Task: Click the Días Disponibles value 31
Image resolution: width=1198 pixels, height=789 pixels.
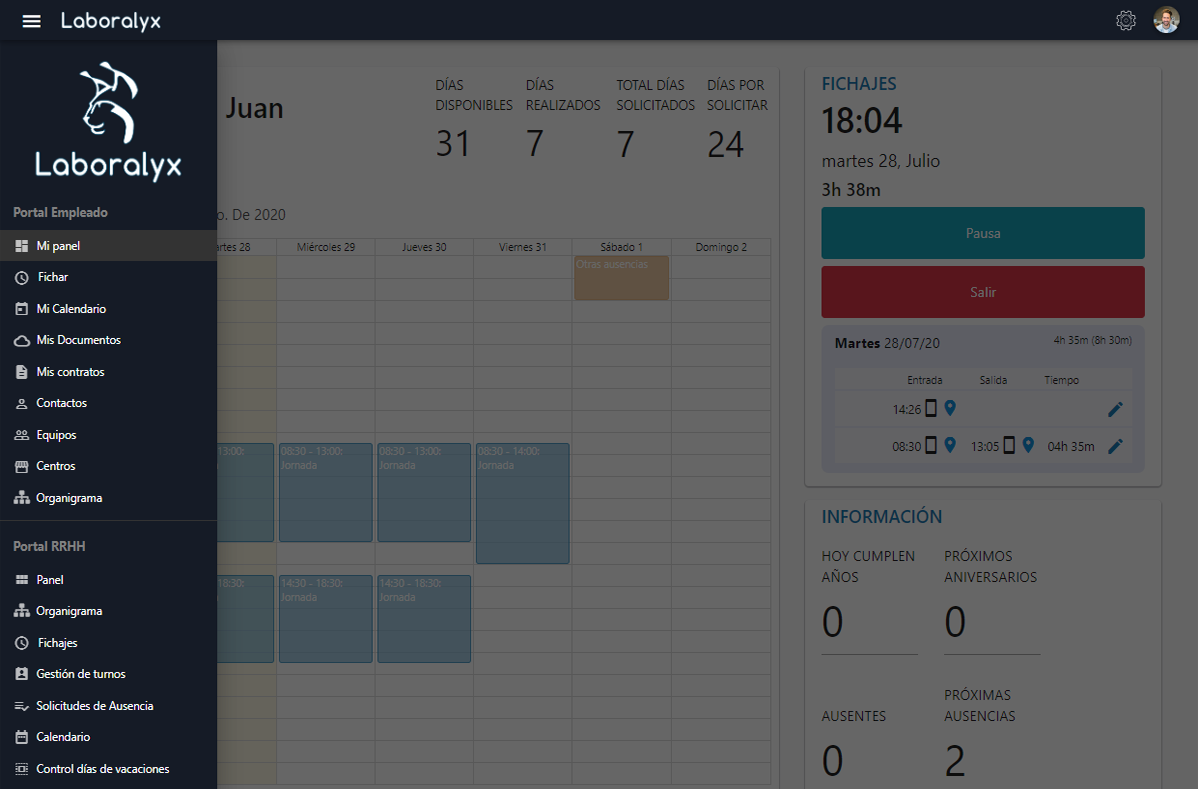Action: click(453, 144)
